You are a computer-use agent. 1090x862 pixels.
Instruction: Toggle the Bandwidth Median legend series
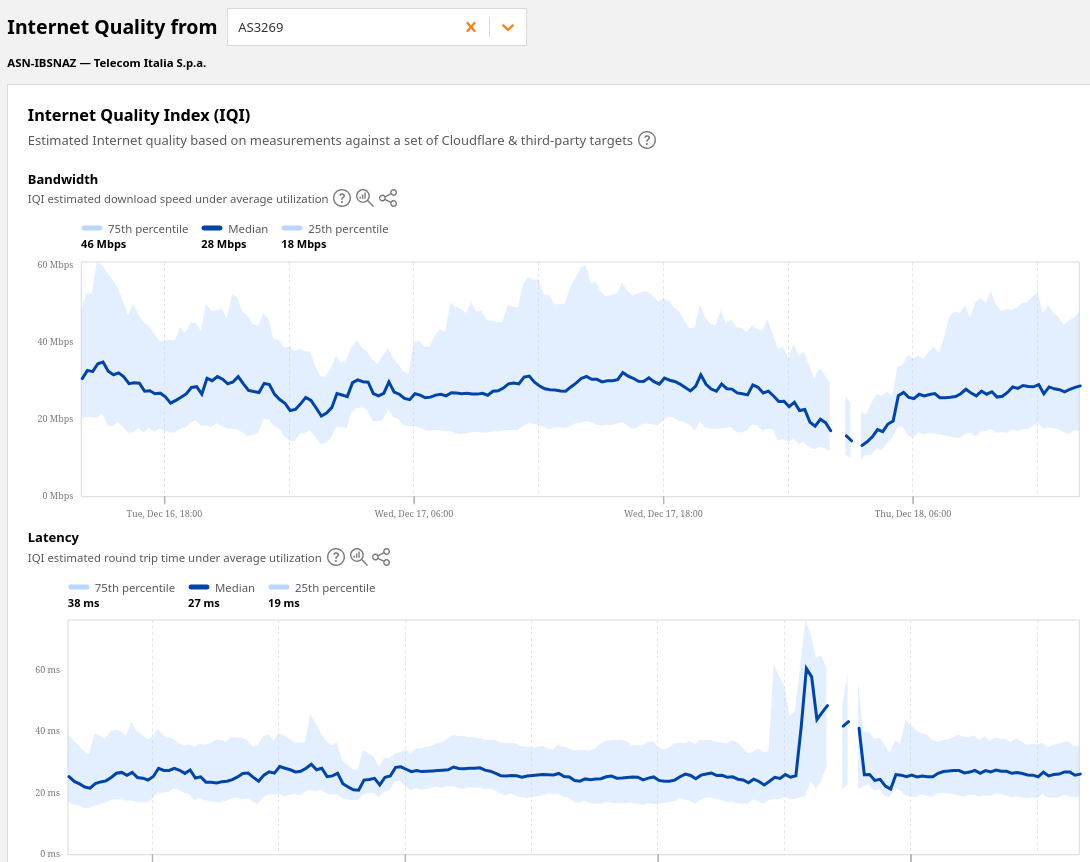tap(235, 229)
